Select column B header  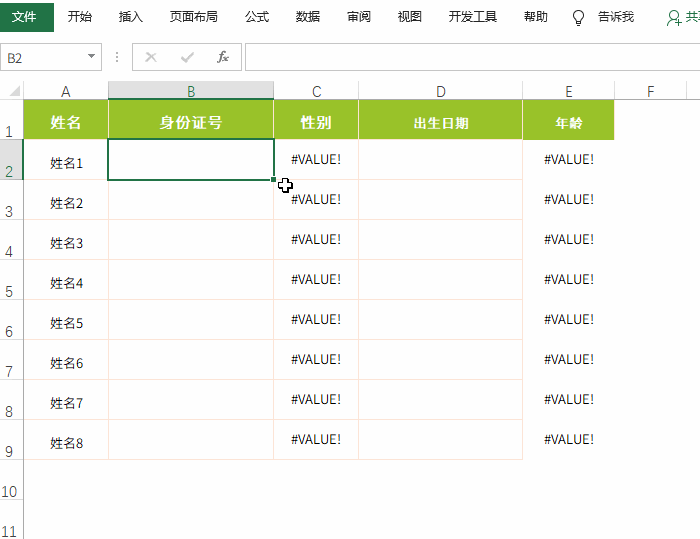191,91
